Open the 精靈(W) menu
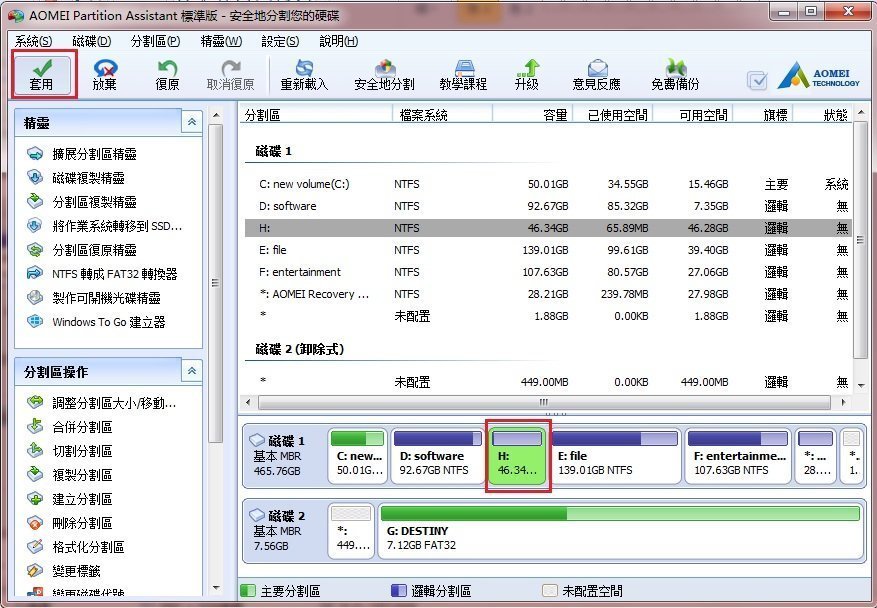Screen dimensions: 877x608 [x=221, y=41]
